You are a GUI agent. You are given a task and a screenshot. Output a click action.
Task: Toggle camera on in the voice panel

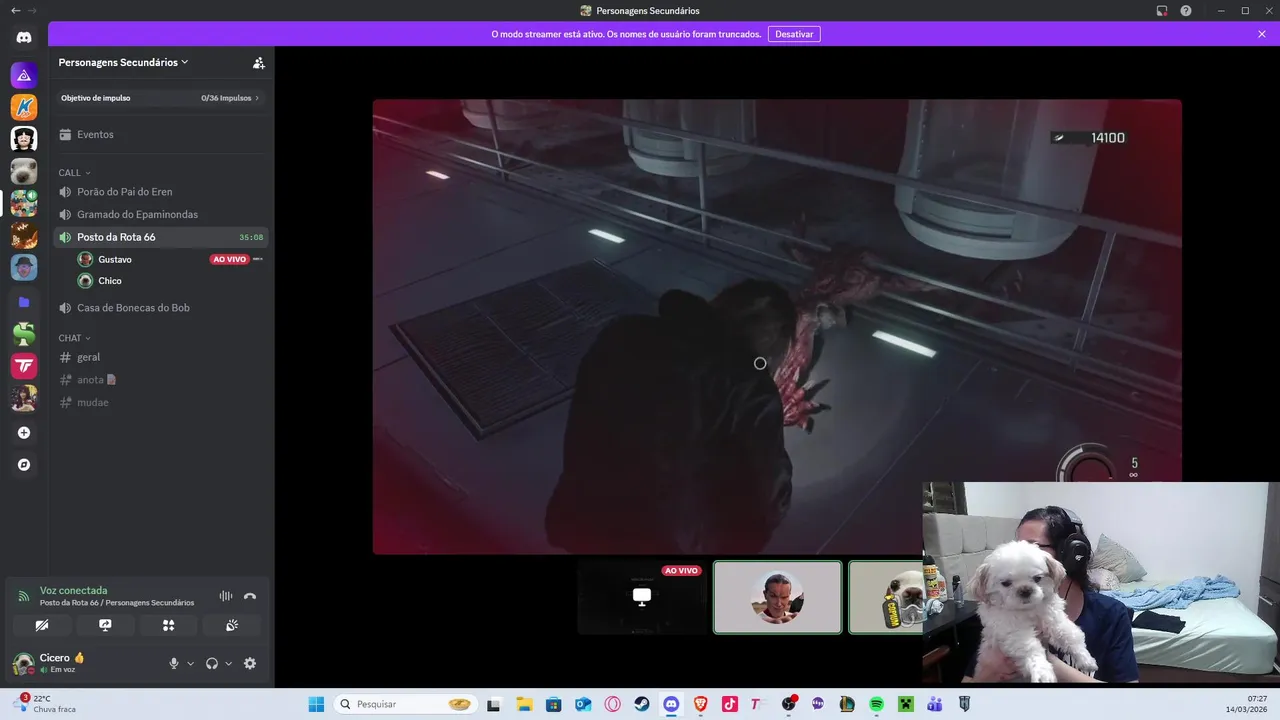tap(42, 625)
